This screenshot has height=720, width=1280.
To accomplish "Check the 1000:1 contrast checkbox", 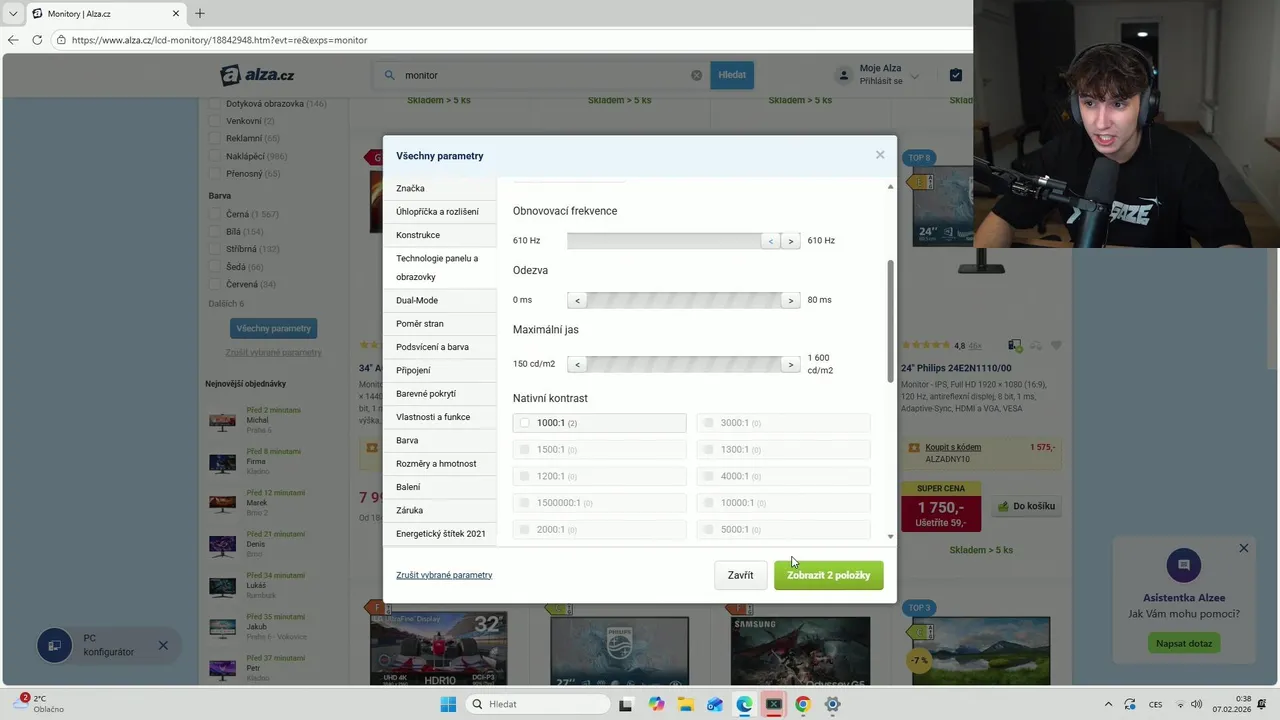I will [x=524, y=423].
